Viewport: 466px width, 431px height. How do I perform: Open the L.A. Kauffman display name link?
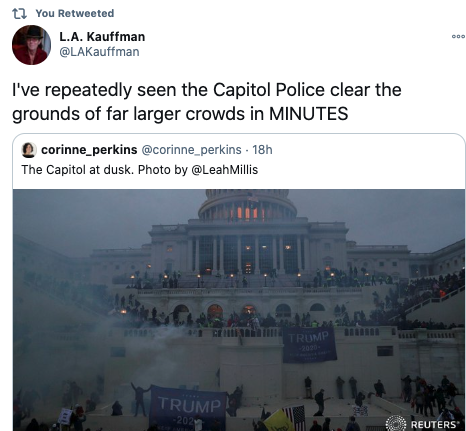pyautogui.click(x=102, y=37)
